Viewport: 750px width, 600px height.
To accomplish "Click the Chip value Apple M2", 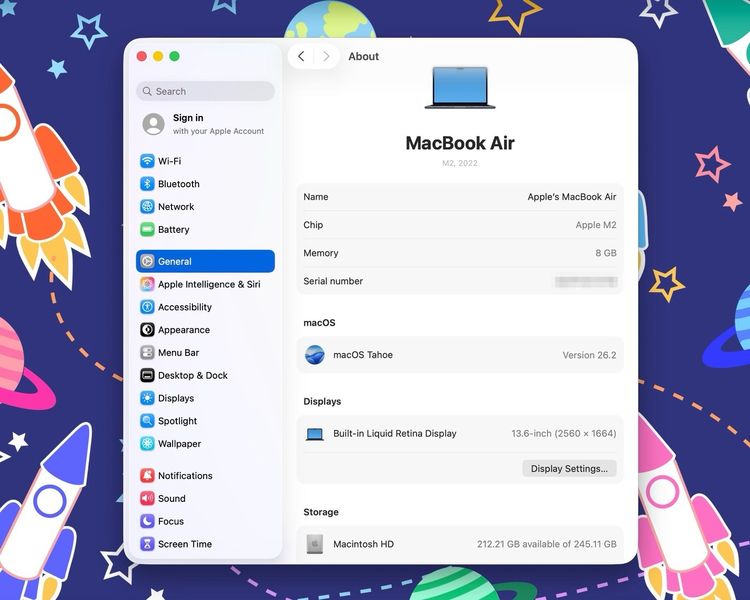I will tap(596, 225).
